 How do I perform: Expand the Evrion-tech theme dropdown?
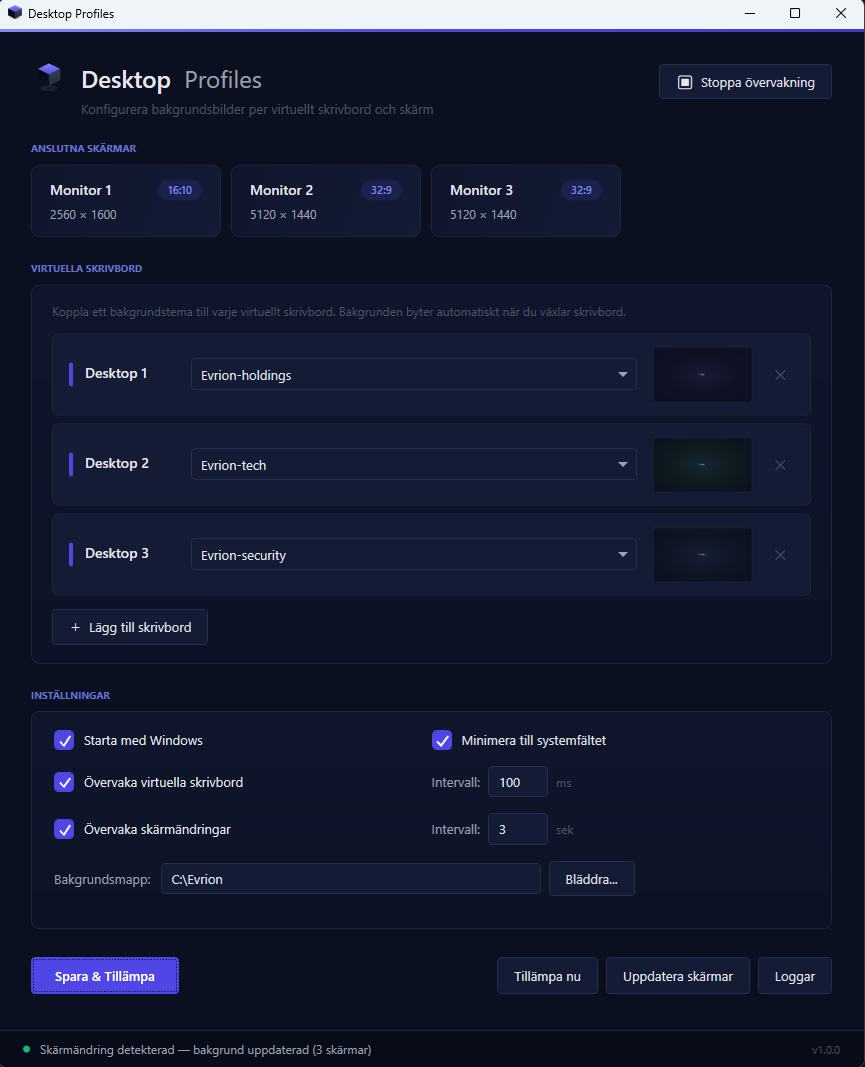[413, 465]
